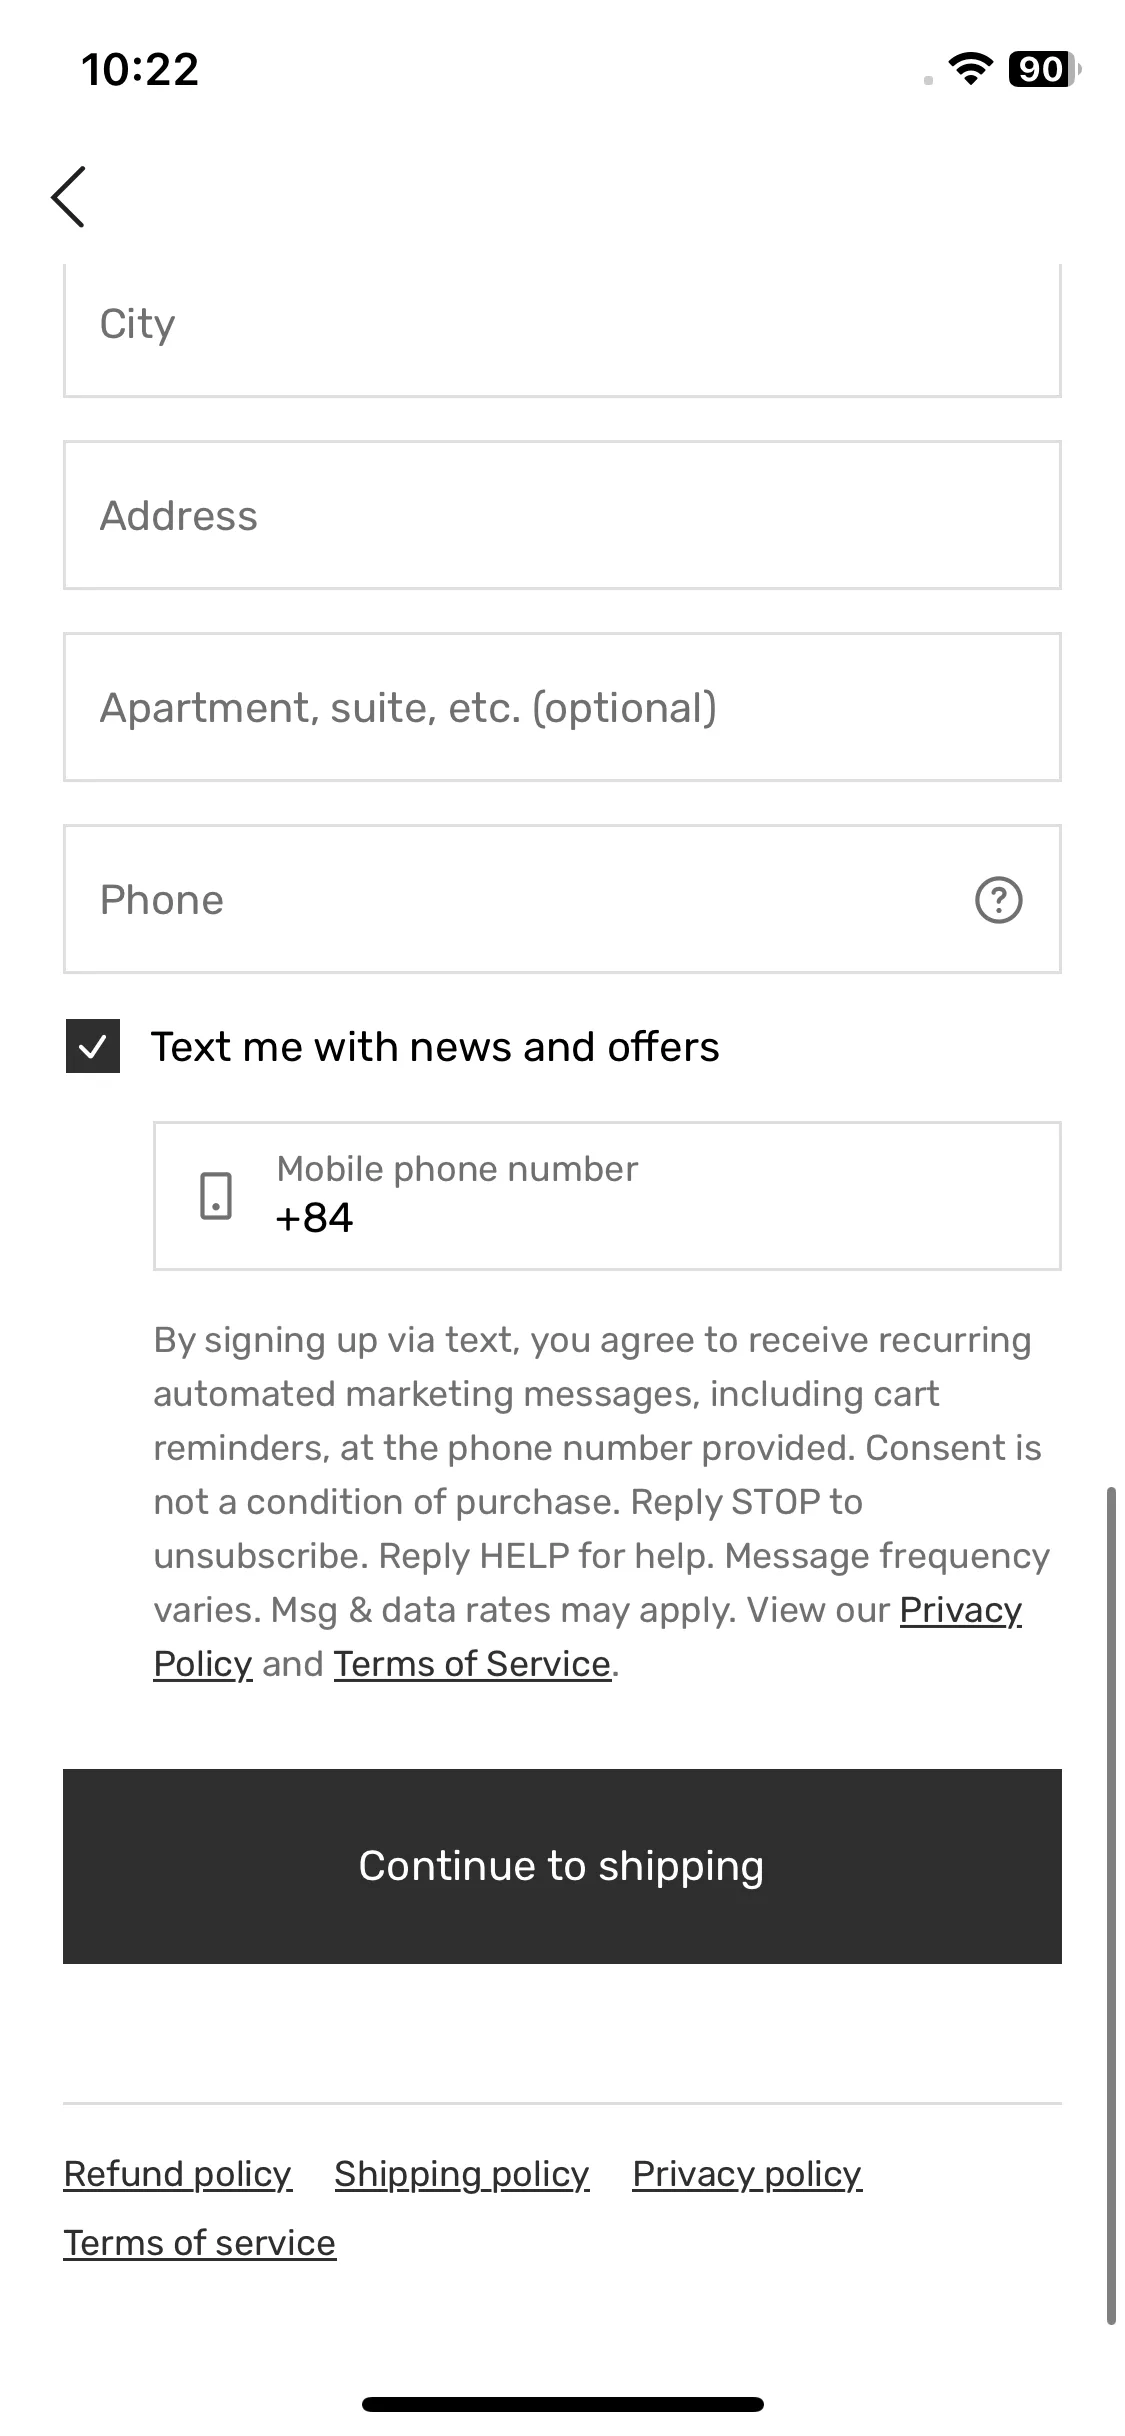Click the vertical scrollbar on right edge
The width and height of the screenshot is (1125, 2436).
coord(1110,1906)
